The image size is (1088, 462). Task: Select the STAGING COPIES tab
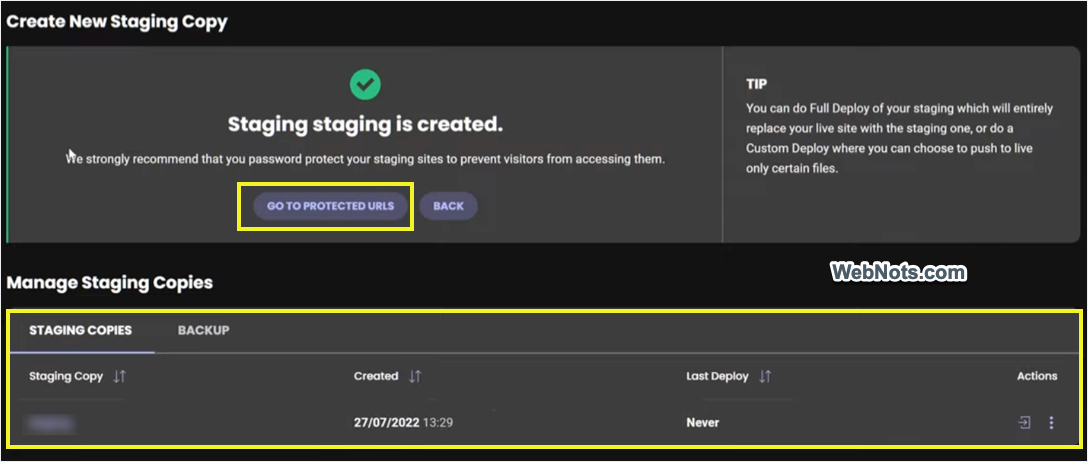(x=80, y=330)
